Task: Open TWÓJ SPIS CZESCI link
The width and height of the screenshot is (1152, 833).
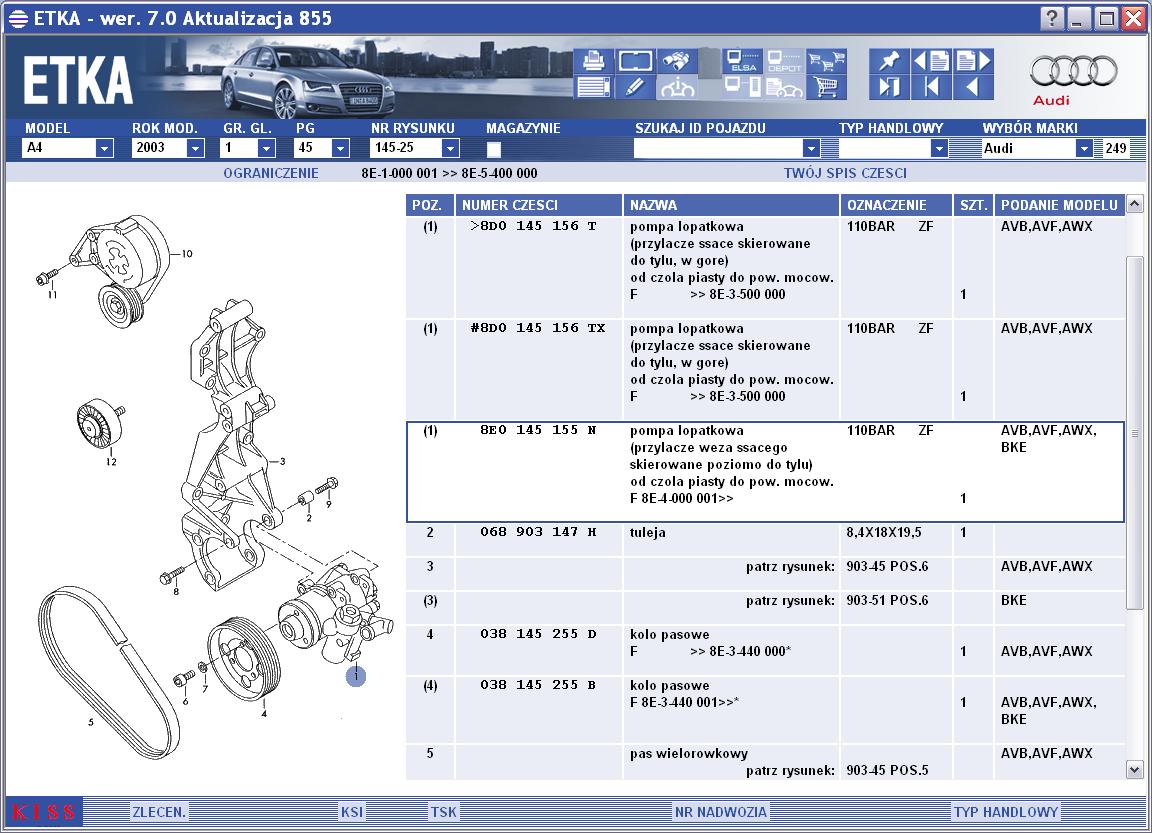Action: tap(845, 173)
